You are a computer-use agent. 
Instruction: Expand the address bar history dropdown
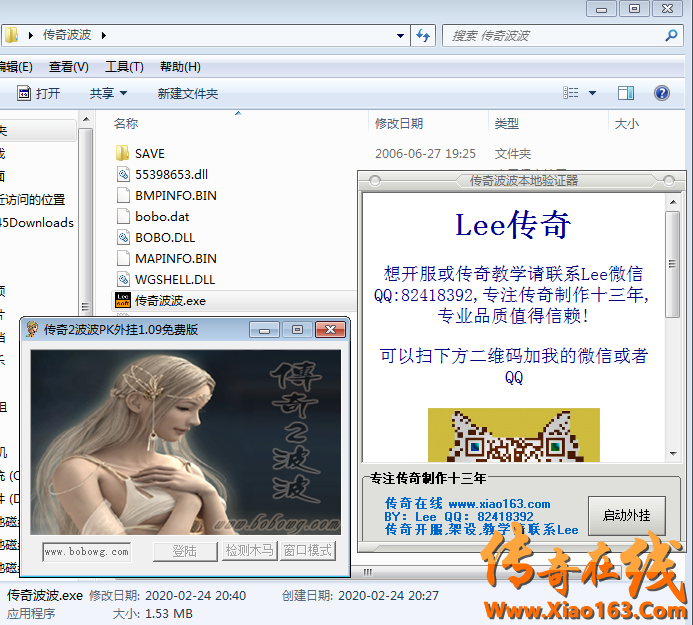coord(400,35)
